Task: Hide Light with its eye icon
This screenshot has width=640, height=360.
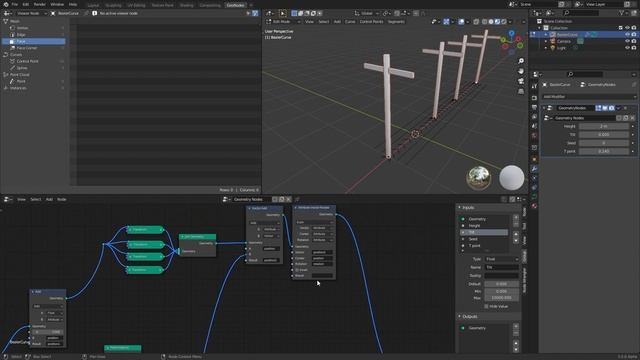Action: pyautogui.click(x=627, y=48)
